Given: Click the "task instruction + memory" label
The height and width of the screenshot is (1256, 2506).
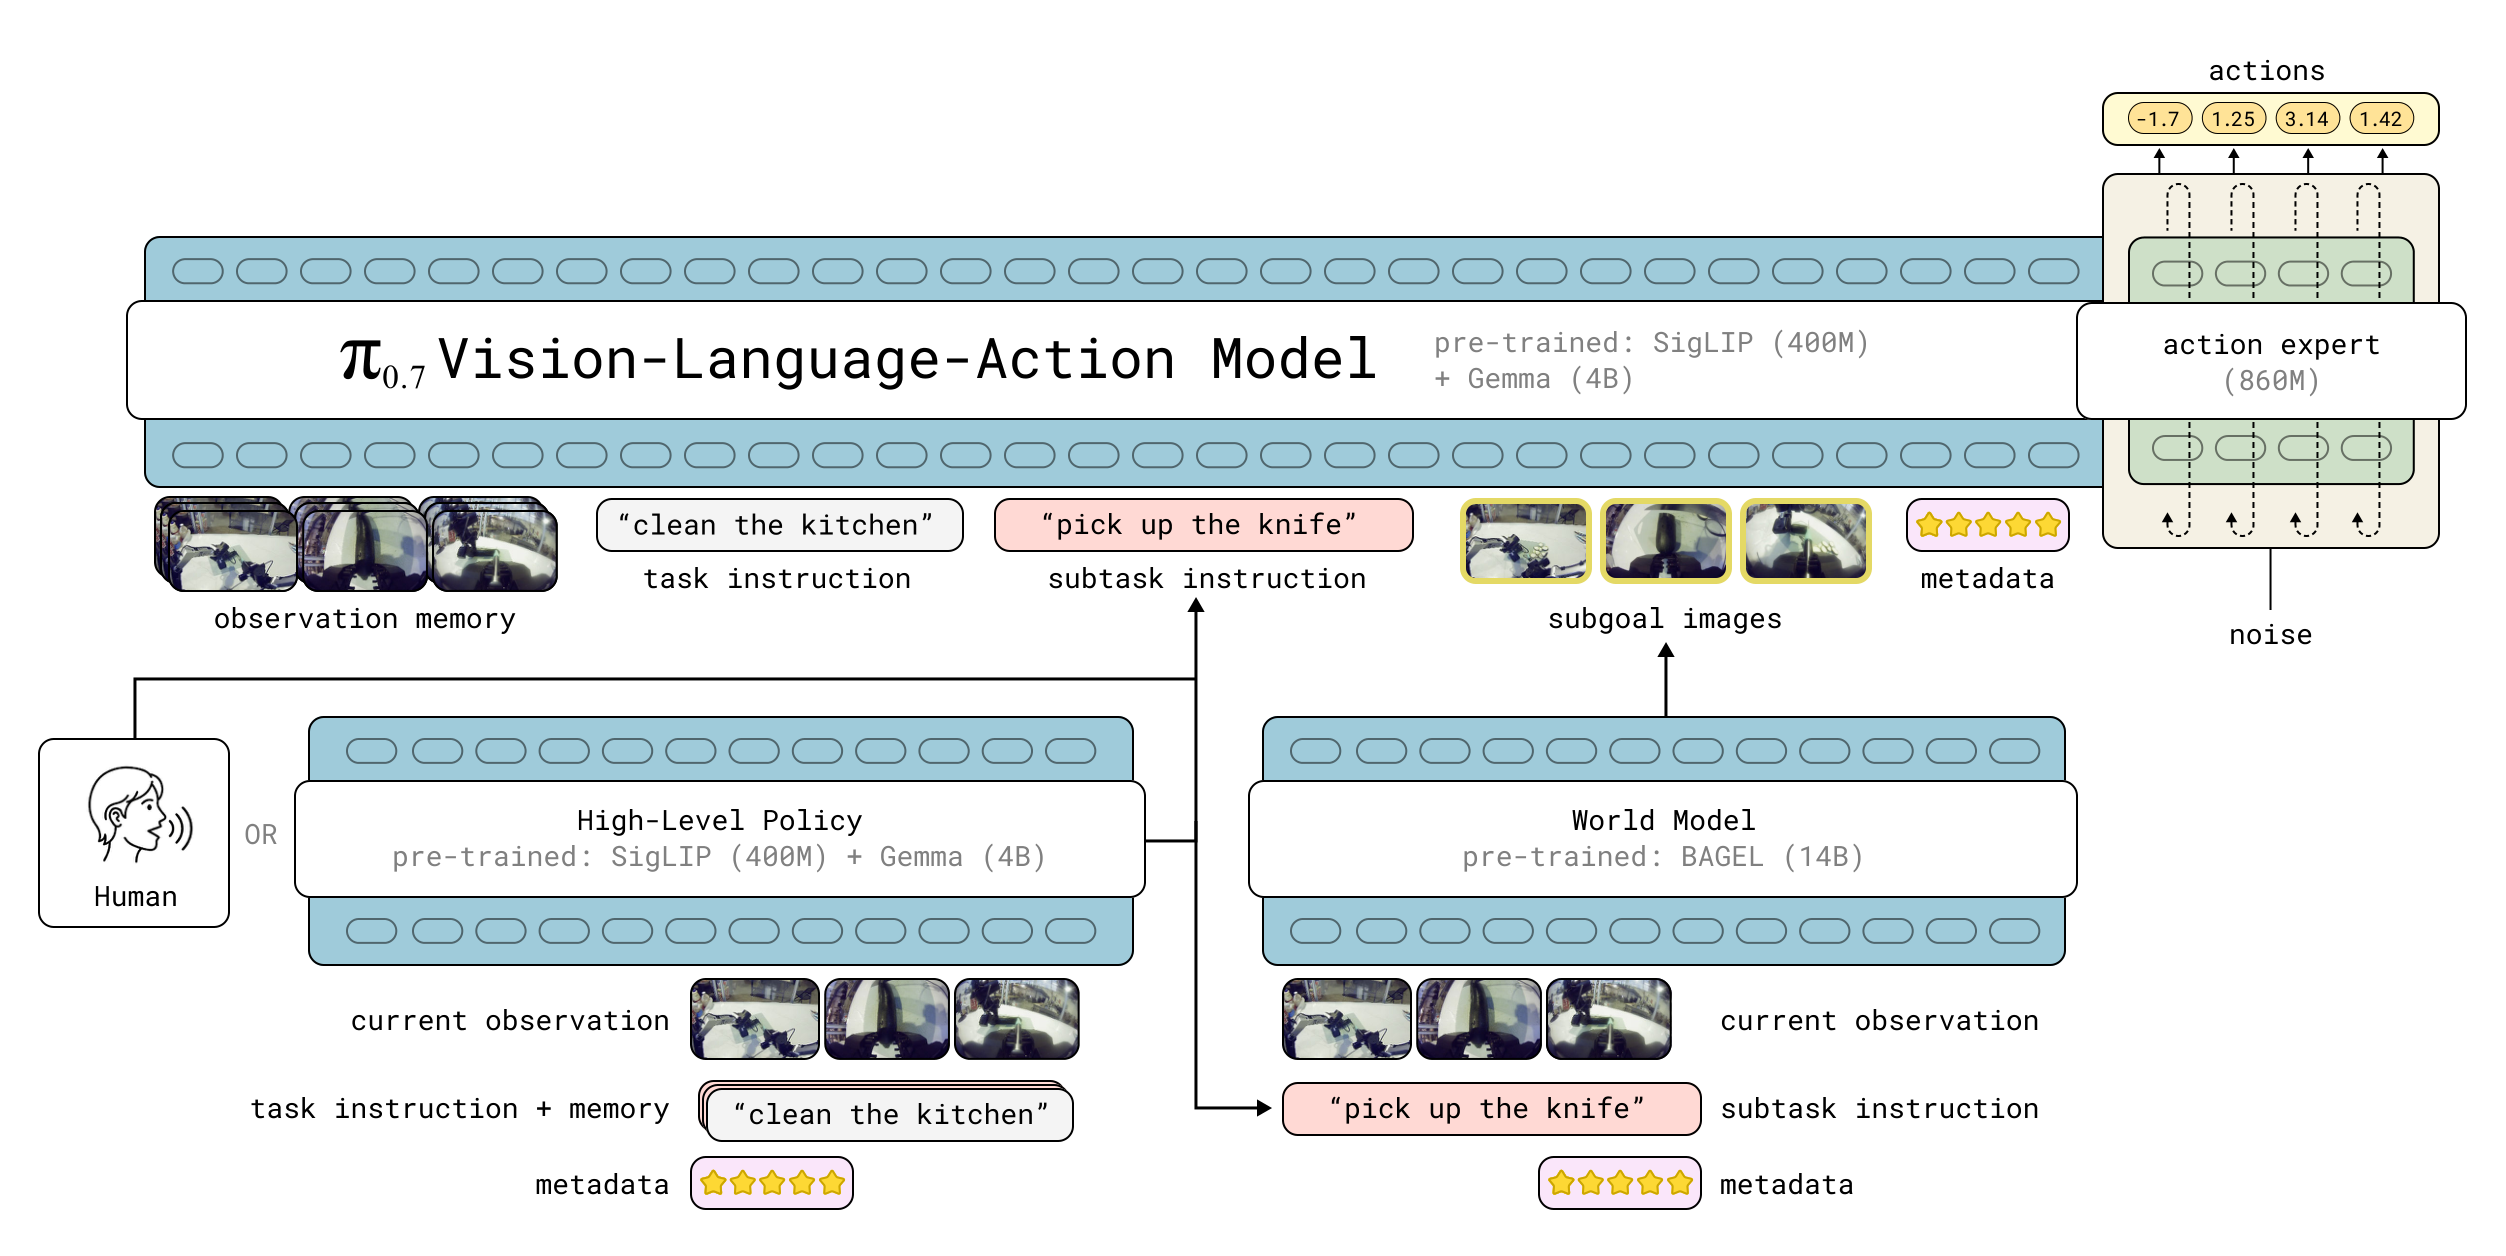Looking at the screenshot, I should [459, 1109].
